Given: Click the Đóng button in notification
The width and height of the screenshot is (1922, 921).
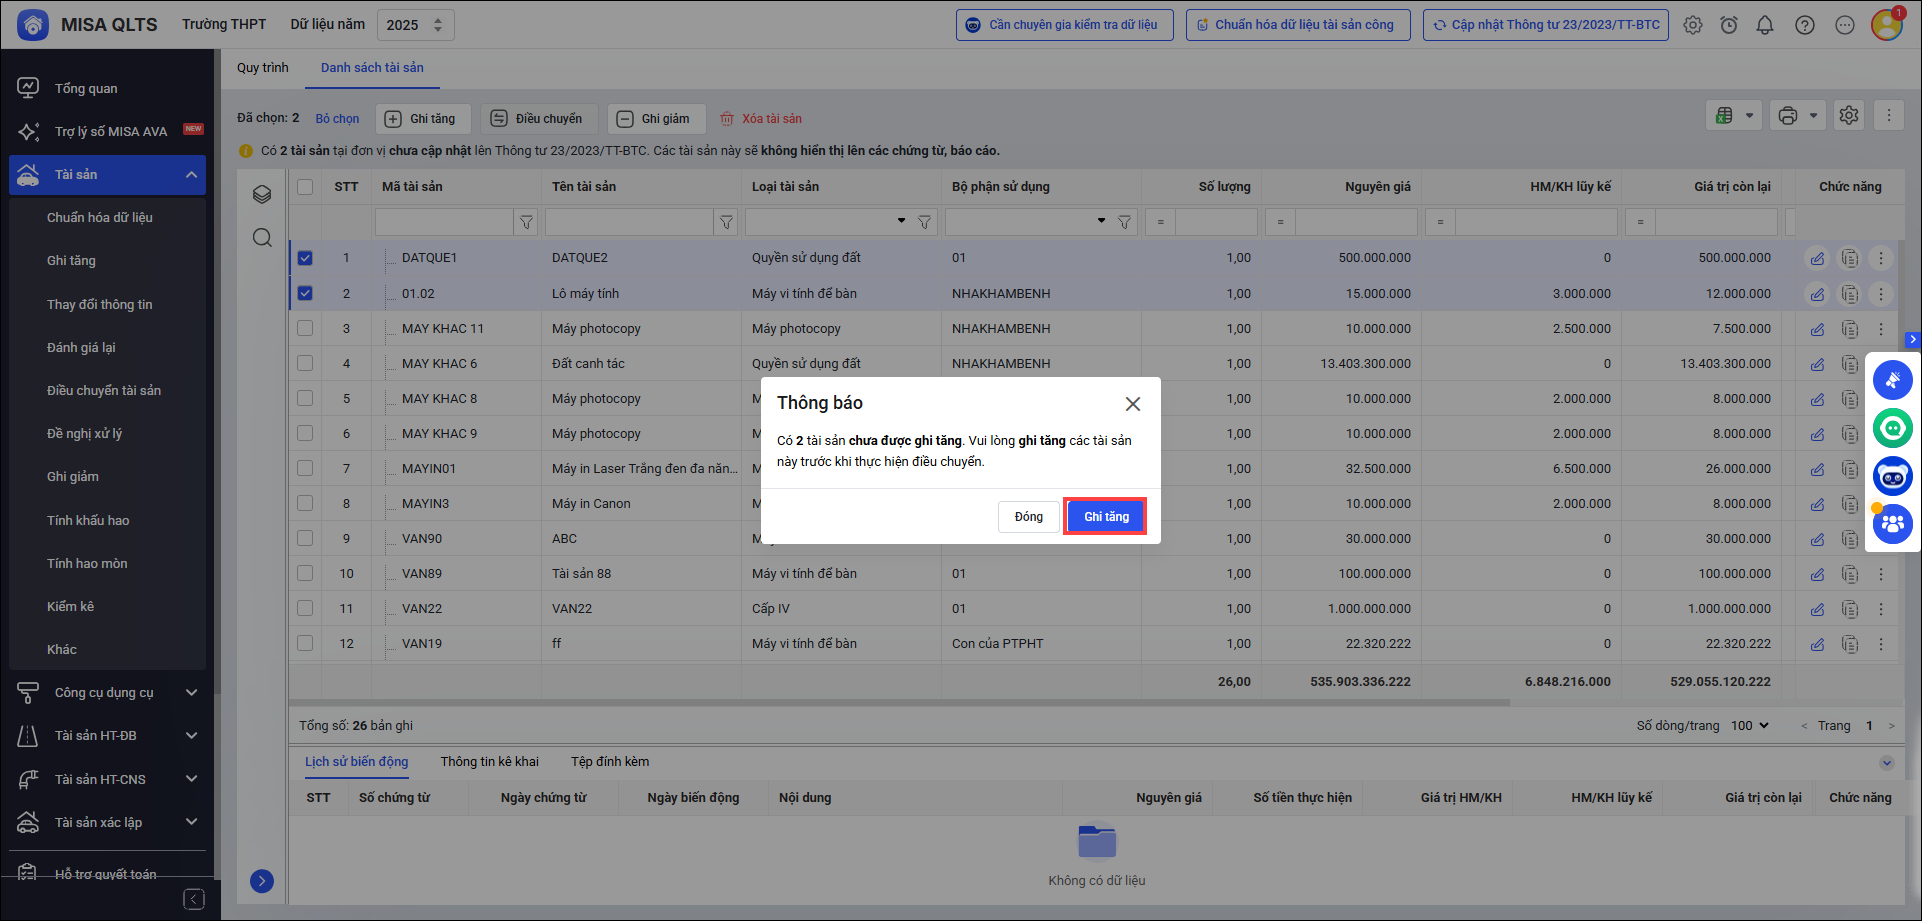Looking at the screenshot, I should click(x=1028, y=517).
